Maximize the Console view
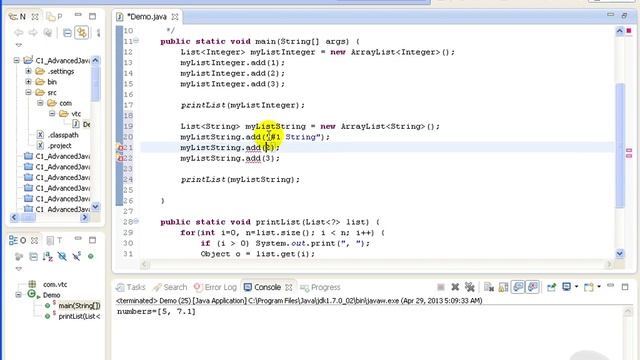This screenshot has width=640, height=360. (625, 287)
